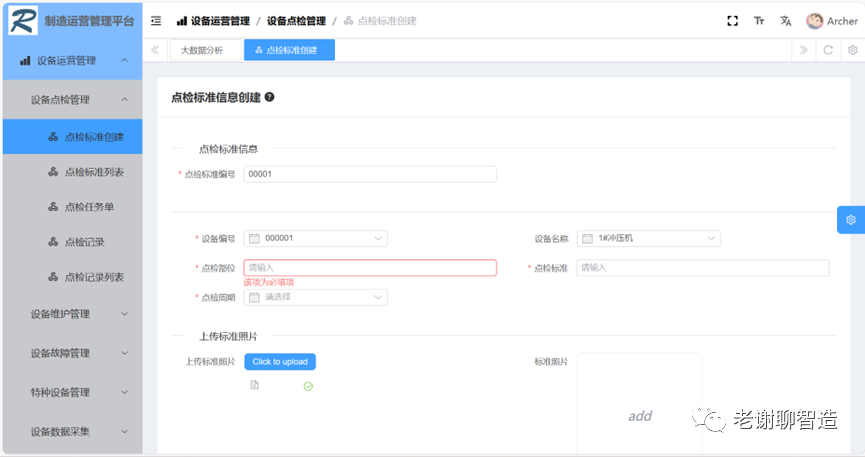Click the 上传标准照片 section heading
Screen dimensions: 865x457
tap(228, 336)
